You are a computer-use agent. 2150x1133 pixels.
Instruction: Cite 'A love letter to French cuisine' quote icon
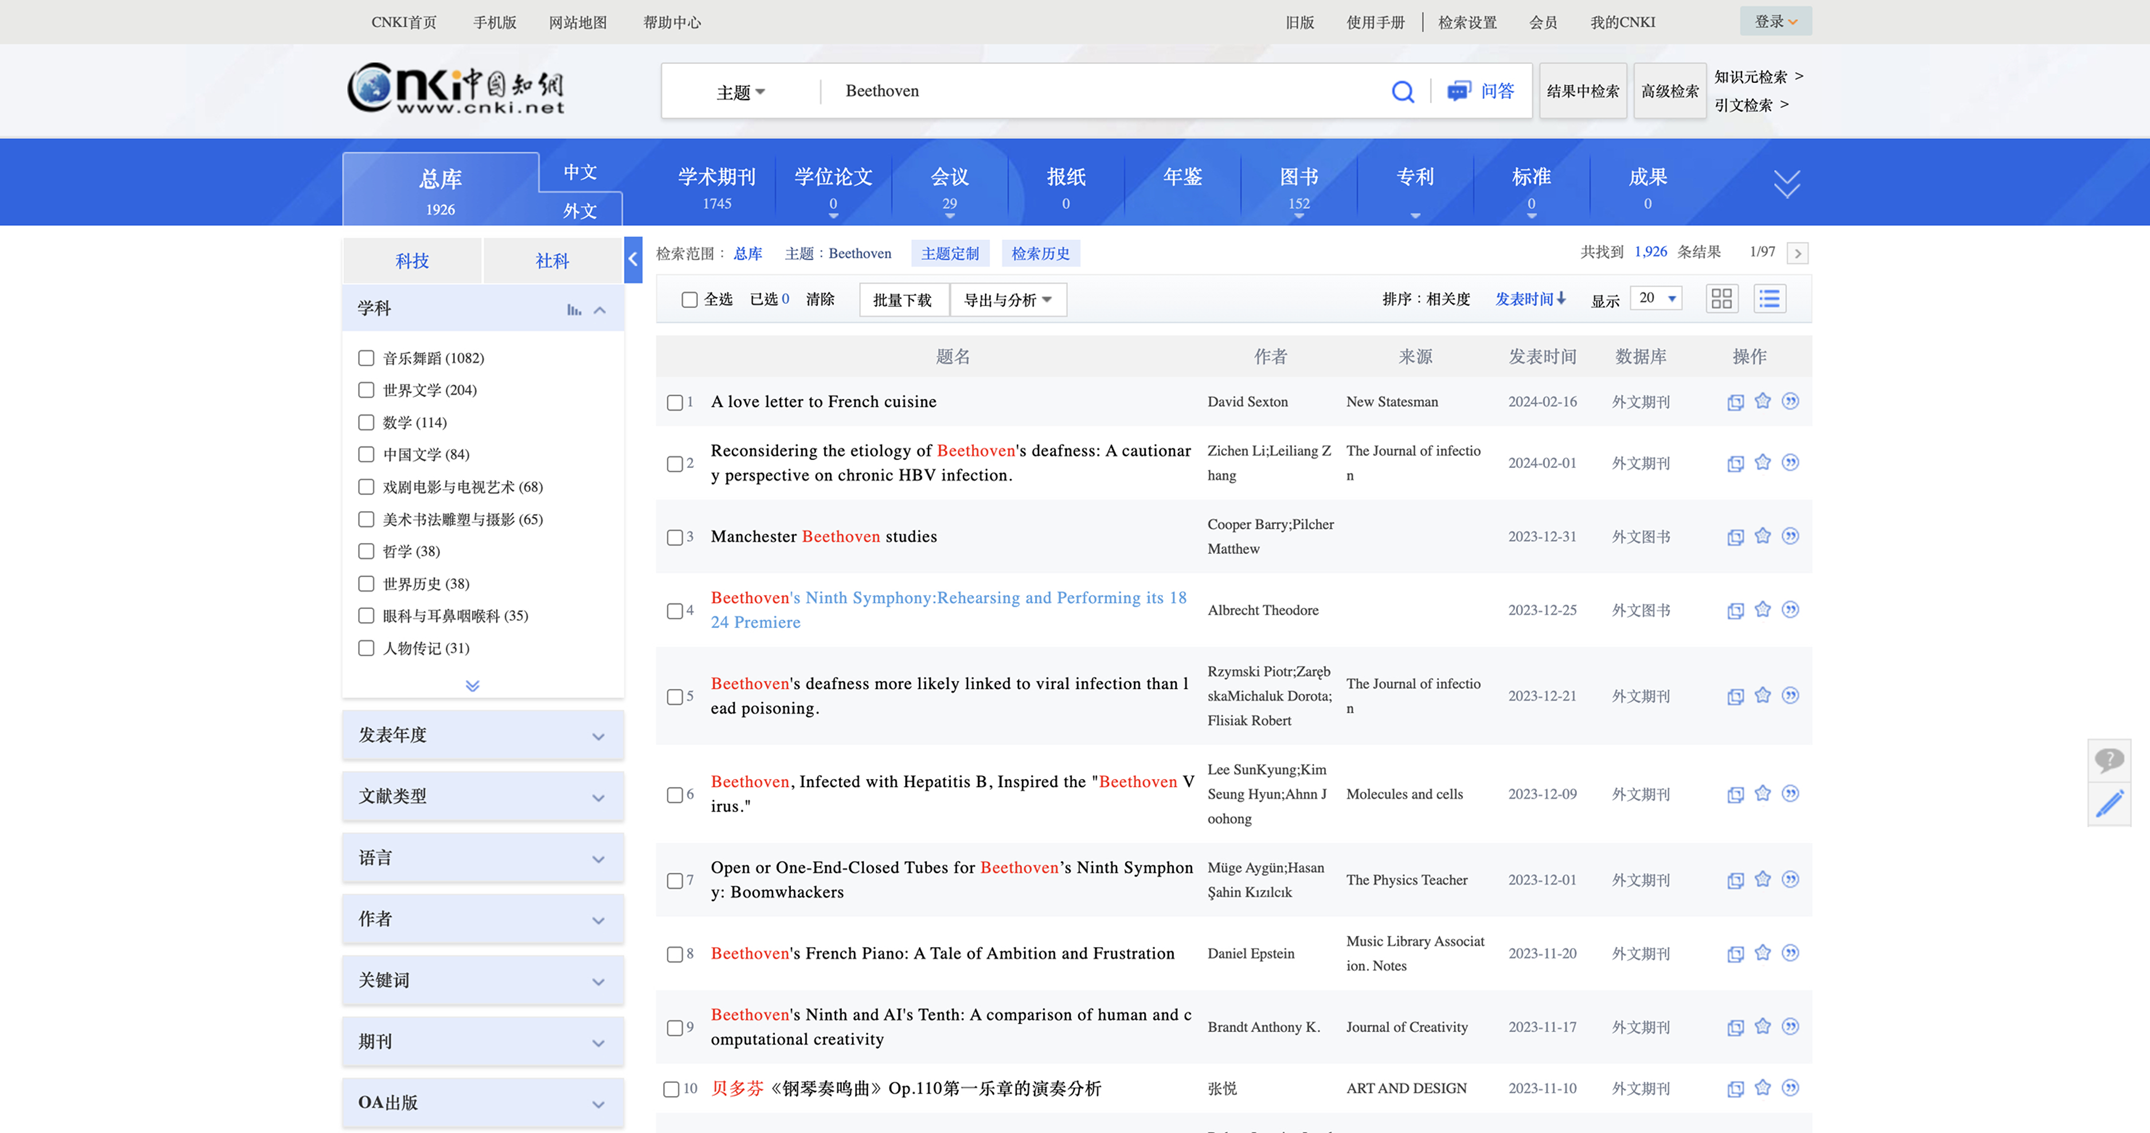pos(1790,401)
